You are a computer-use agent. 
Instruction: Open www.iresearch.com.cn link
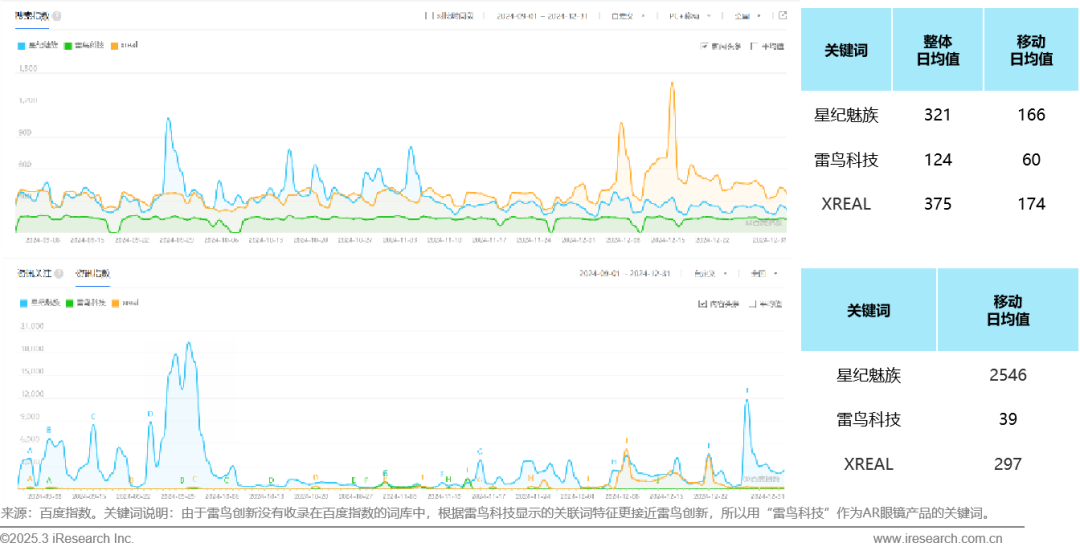(938, 538)
